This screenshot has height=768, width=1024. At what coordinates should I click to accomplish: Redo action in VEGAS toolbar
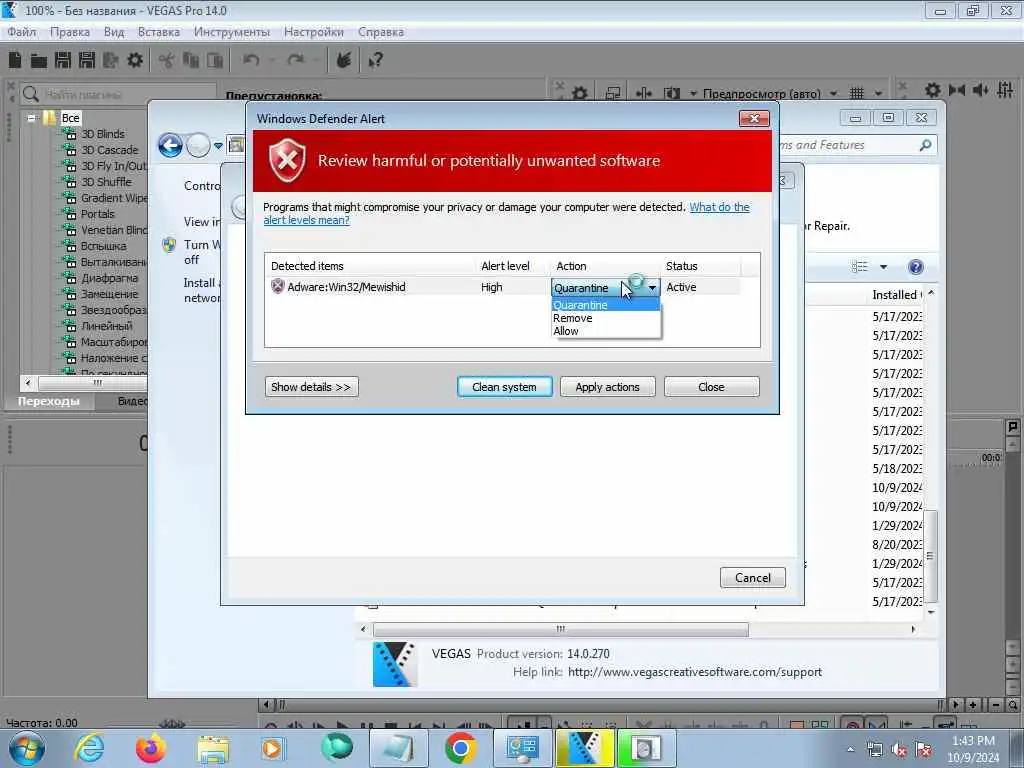coord(296,60)
